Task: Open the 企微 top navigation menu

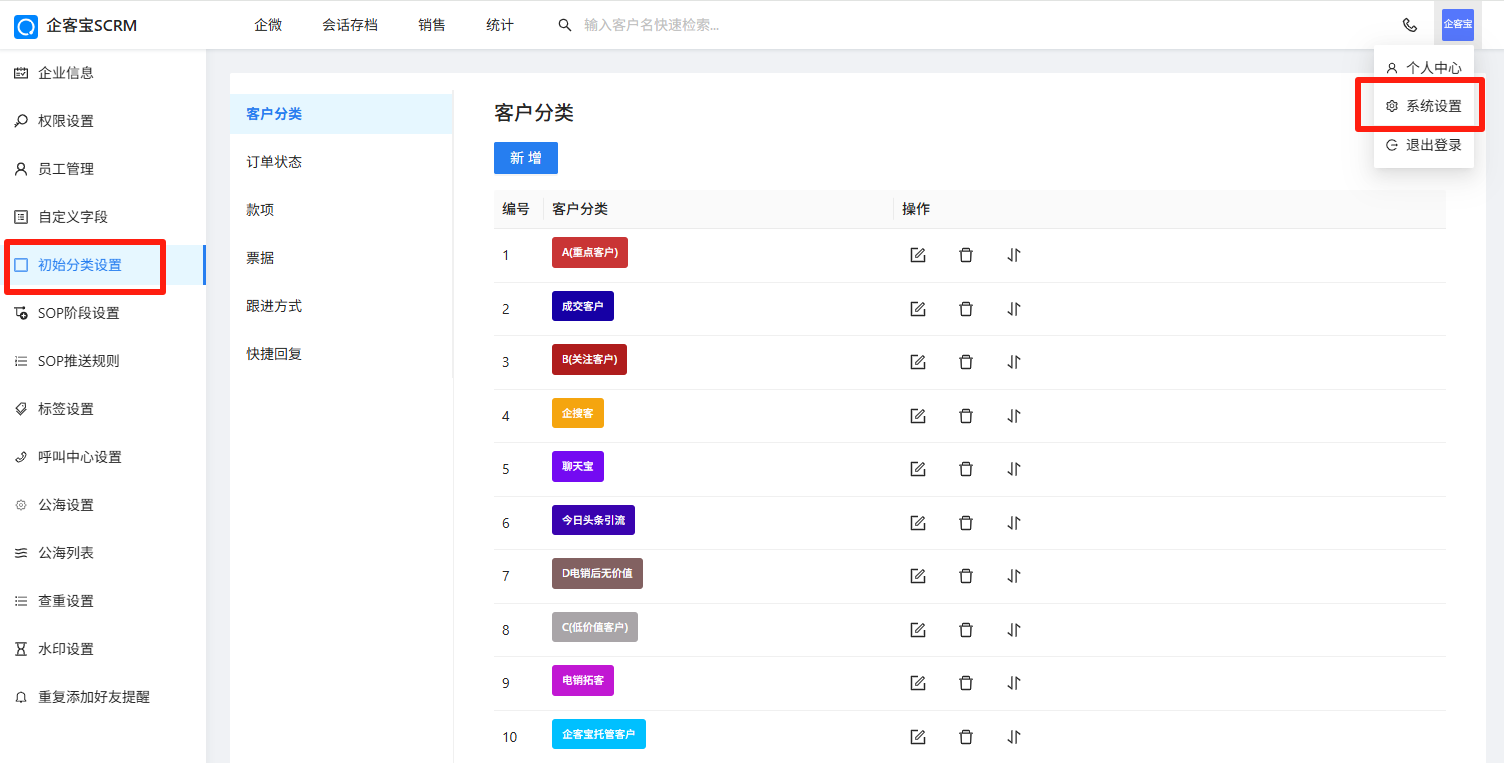Action: (268, 25)
